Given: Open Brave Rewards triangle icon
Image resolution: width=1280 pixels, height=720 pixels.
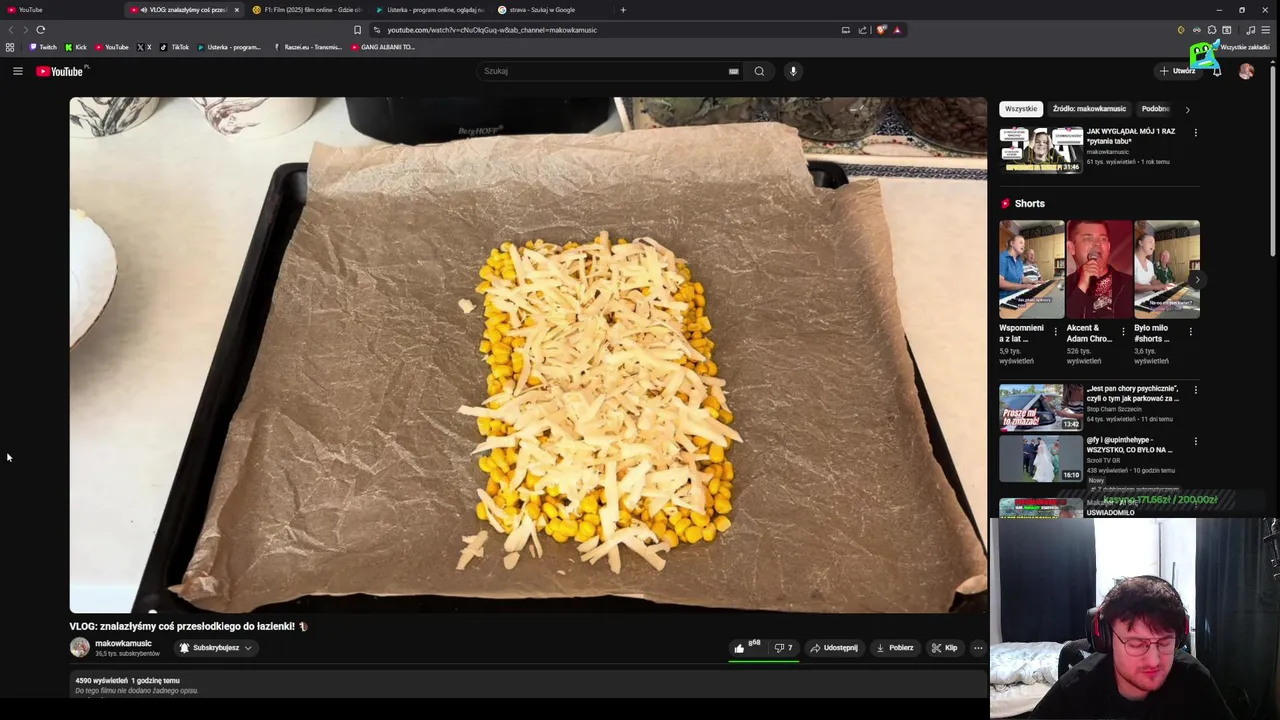Looking at the screenshot, I should point(897,30).
